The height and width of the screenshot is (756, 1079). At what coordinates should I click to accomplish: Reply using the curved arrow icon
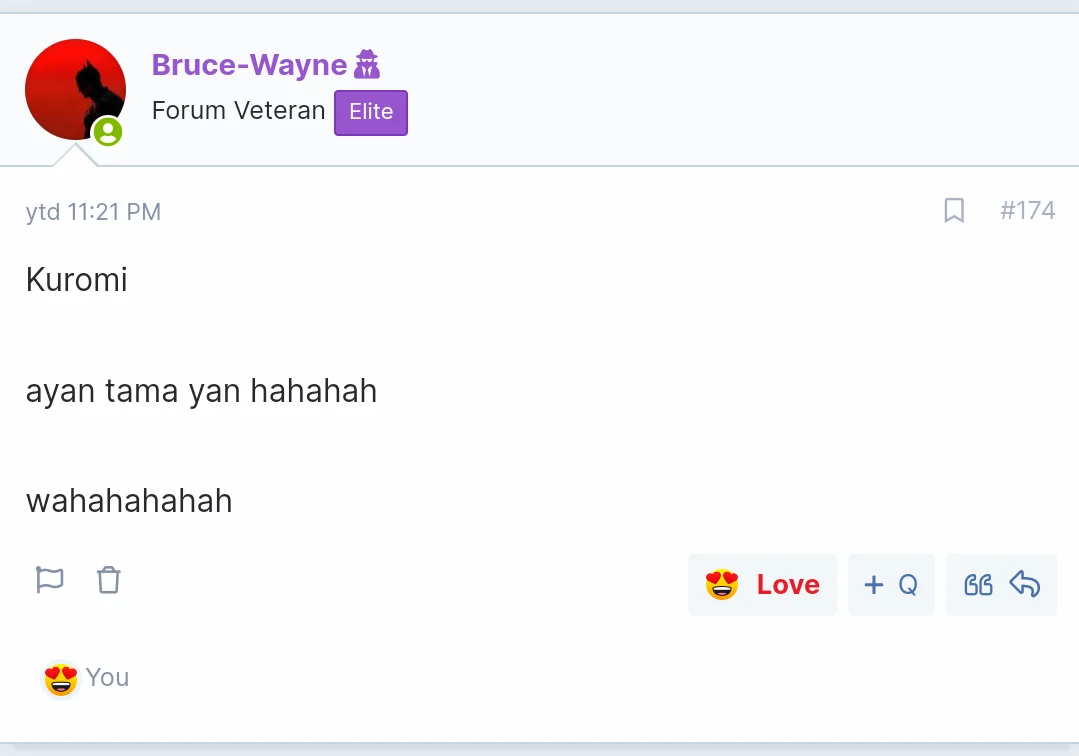coord(1025,584)
